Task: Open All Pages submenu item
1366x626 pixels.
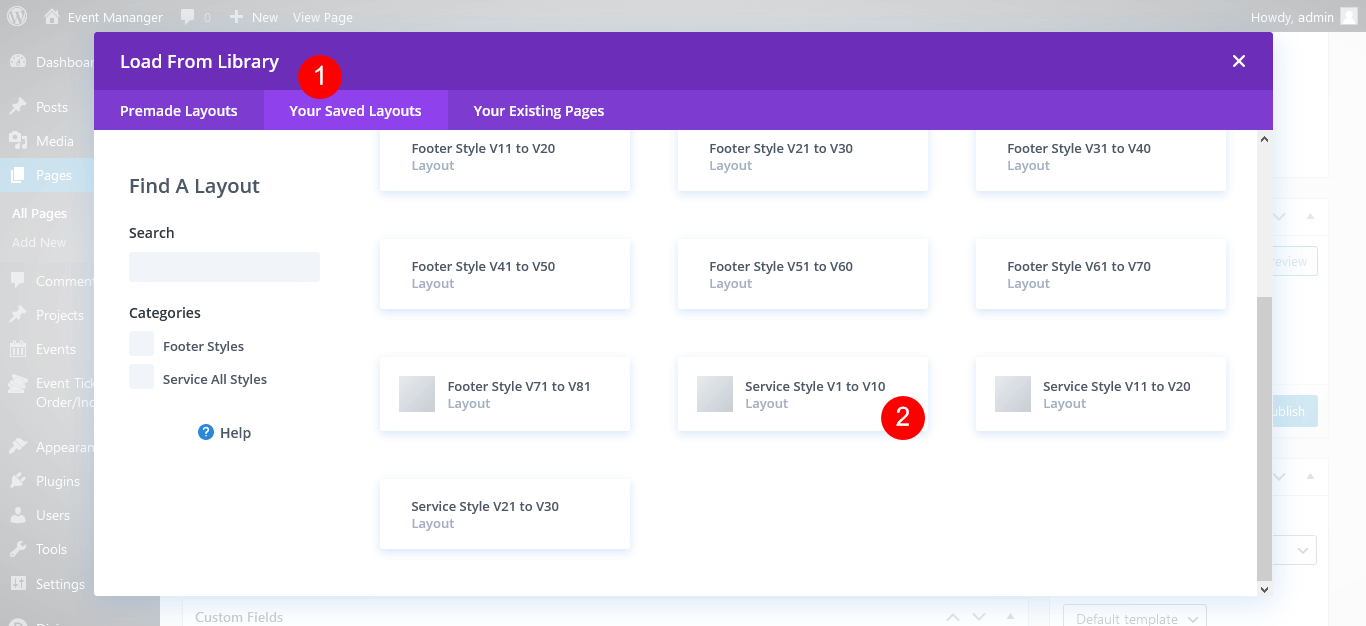Action: coord(39,213)
